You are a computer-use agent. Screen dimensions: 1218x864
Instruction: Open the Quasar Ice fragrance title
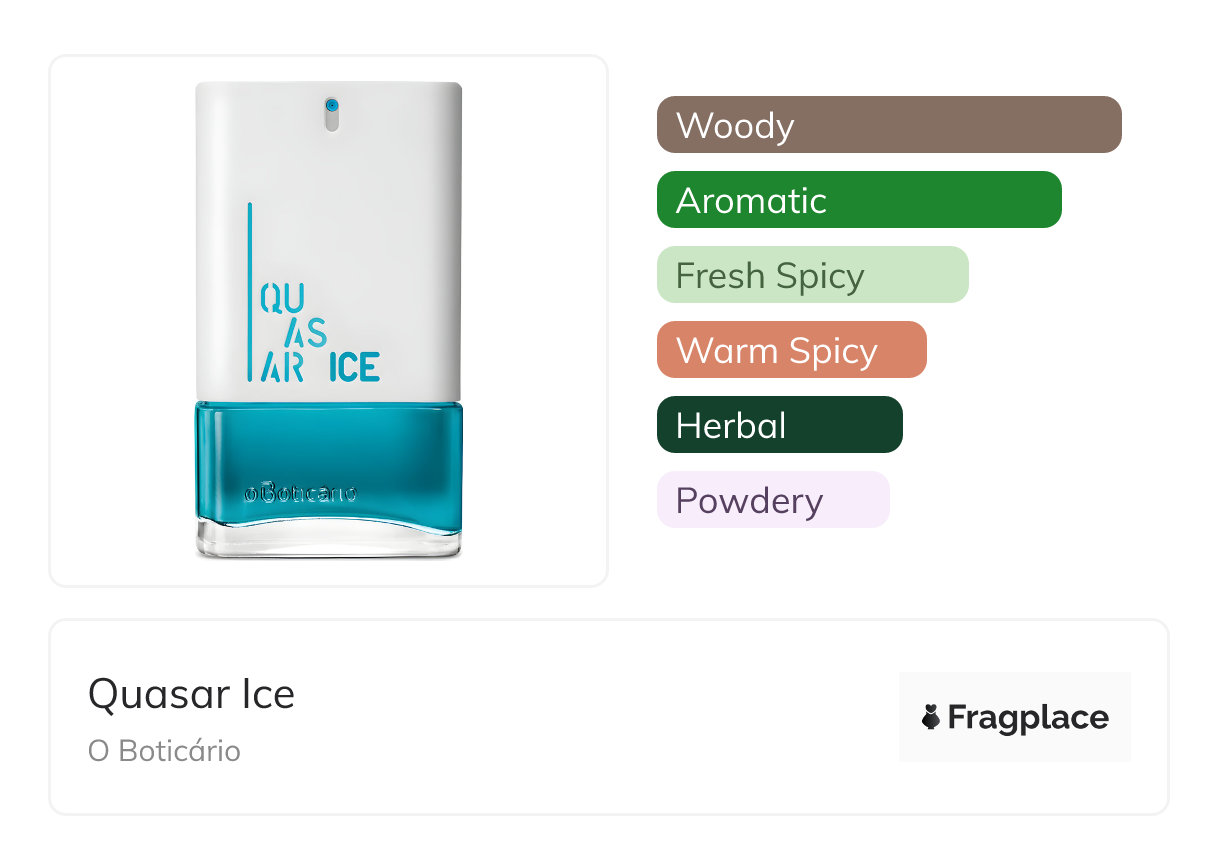tap(191, 694)
